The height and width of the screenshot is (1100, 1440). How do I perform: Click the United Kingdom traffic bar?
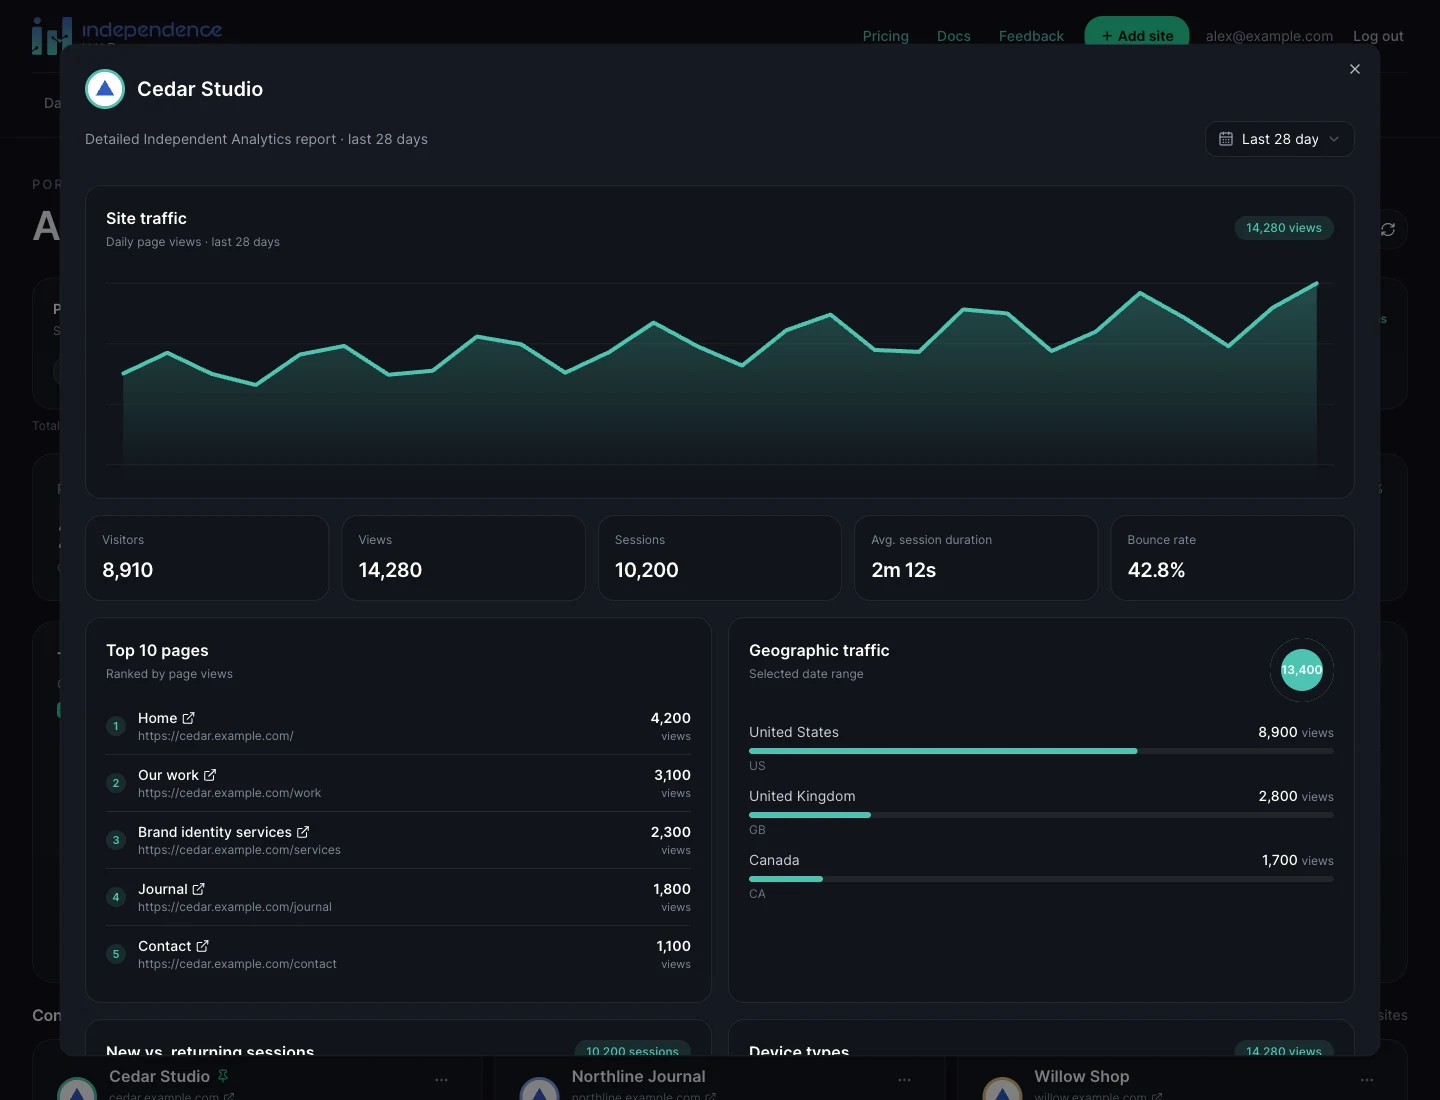(x=1041, y=815)
